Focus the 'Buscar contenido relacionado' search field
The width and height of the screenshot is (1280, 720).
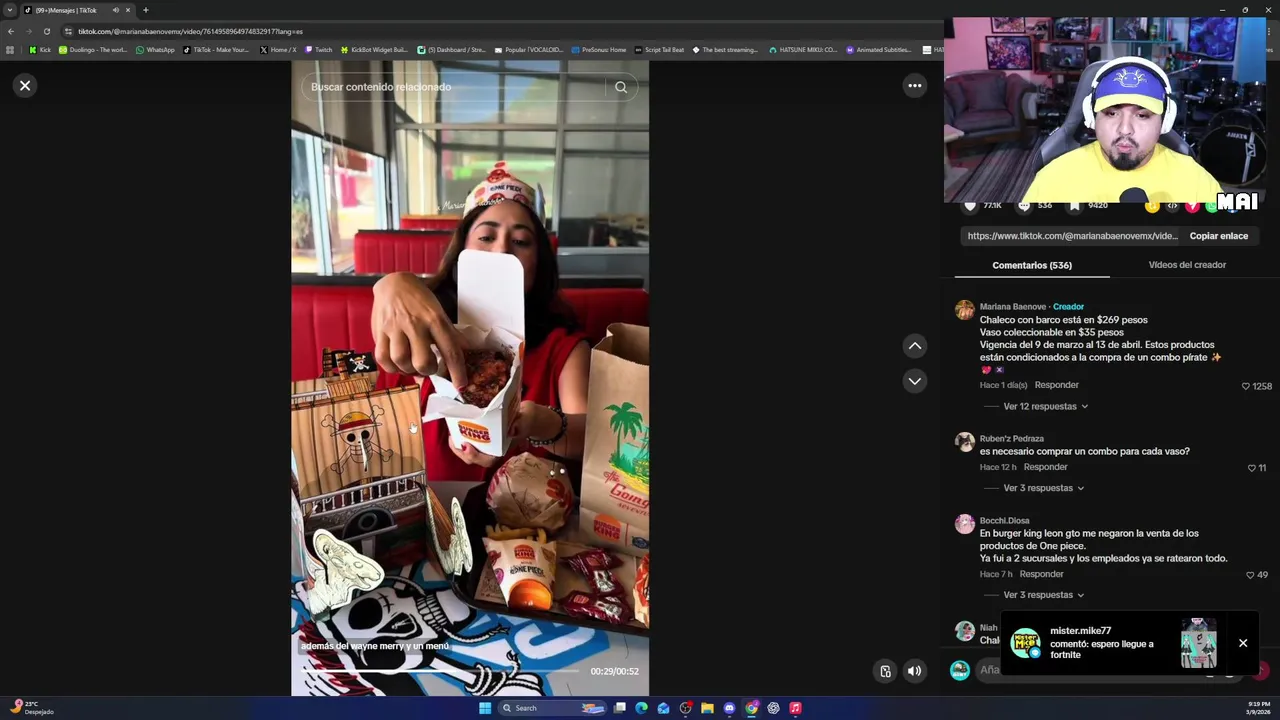[455, 87]
